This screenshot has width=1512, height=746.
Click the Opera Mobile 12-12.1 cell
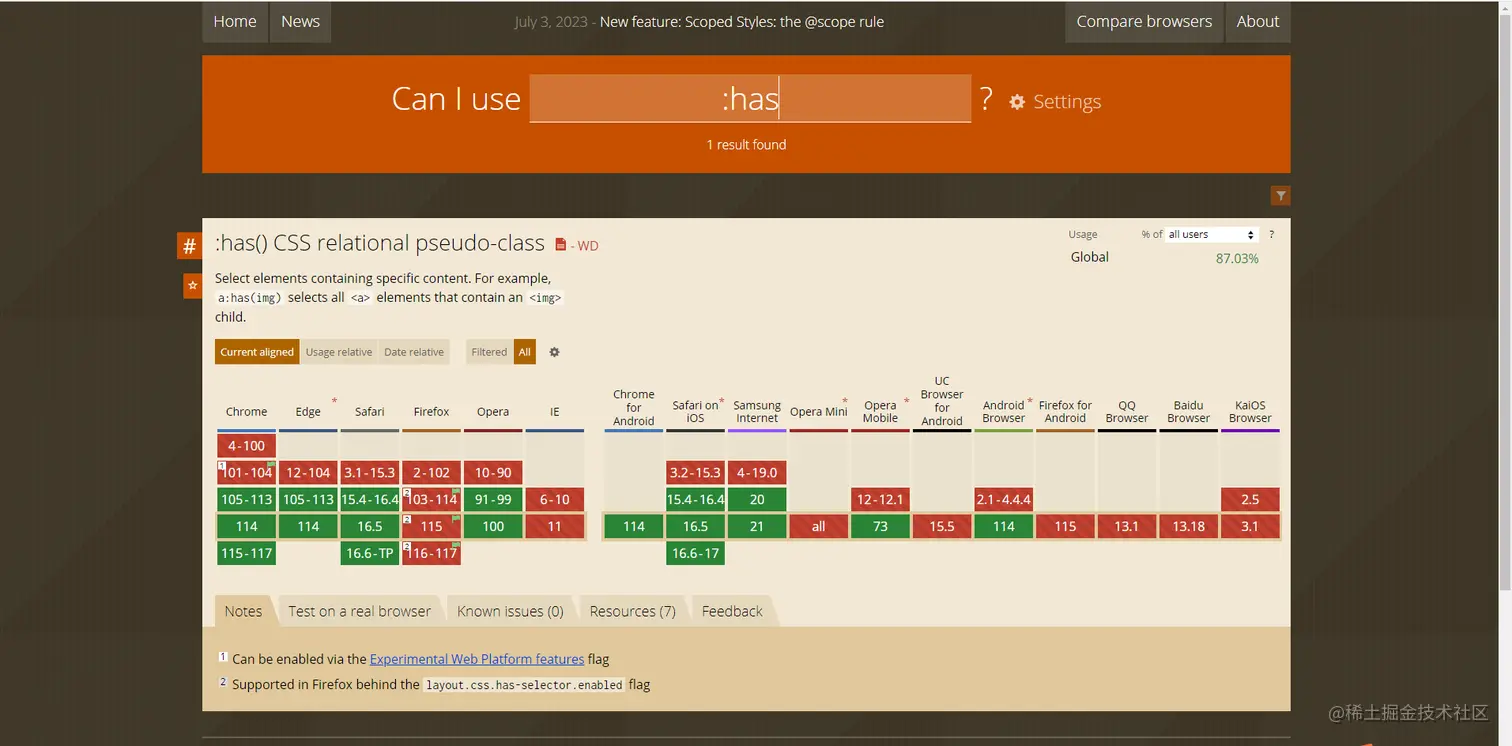(x=880, y=499)
